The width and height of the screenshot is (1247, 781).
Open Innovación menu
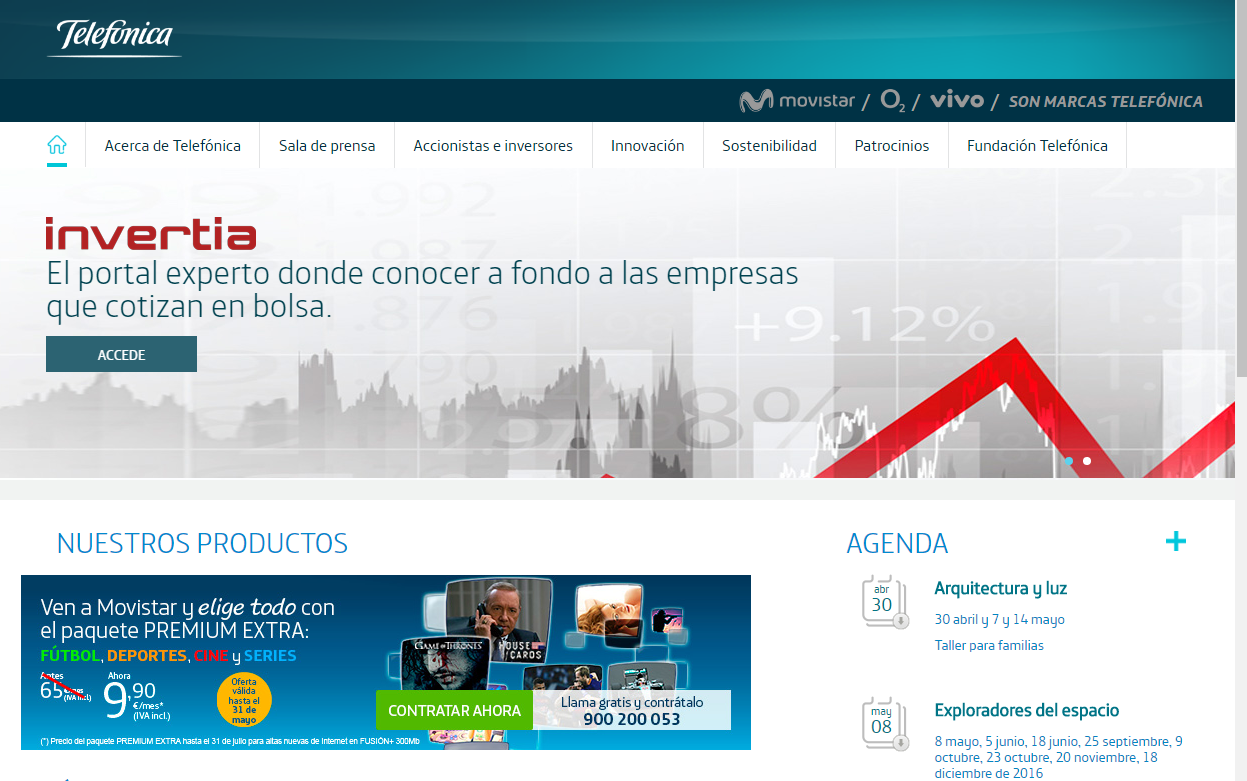click(x=648, y=145)
